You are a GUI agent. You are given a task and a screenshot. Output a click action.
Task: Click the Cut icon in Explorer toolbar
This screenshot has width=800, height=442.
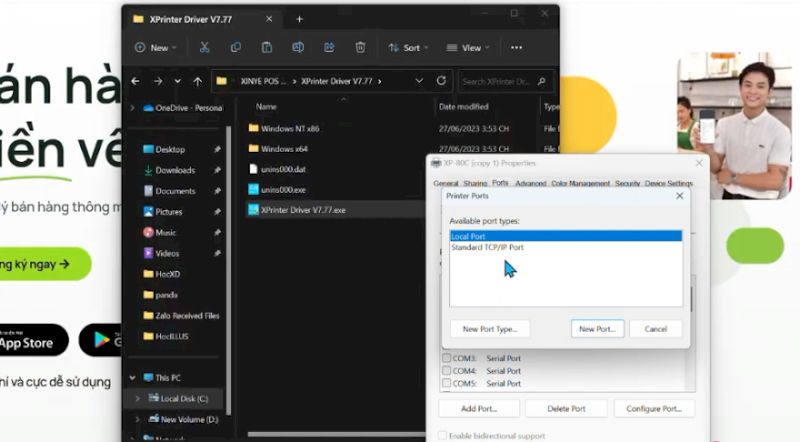coord(204,47)
